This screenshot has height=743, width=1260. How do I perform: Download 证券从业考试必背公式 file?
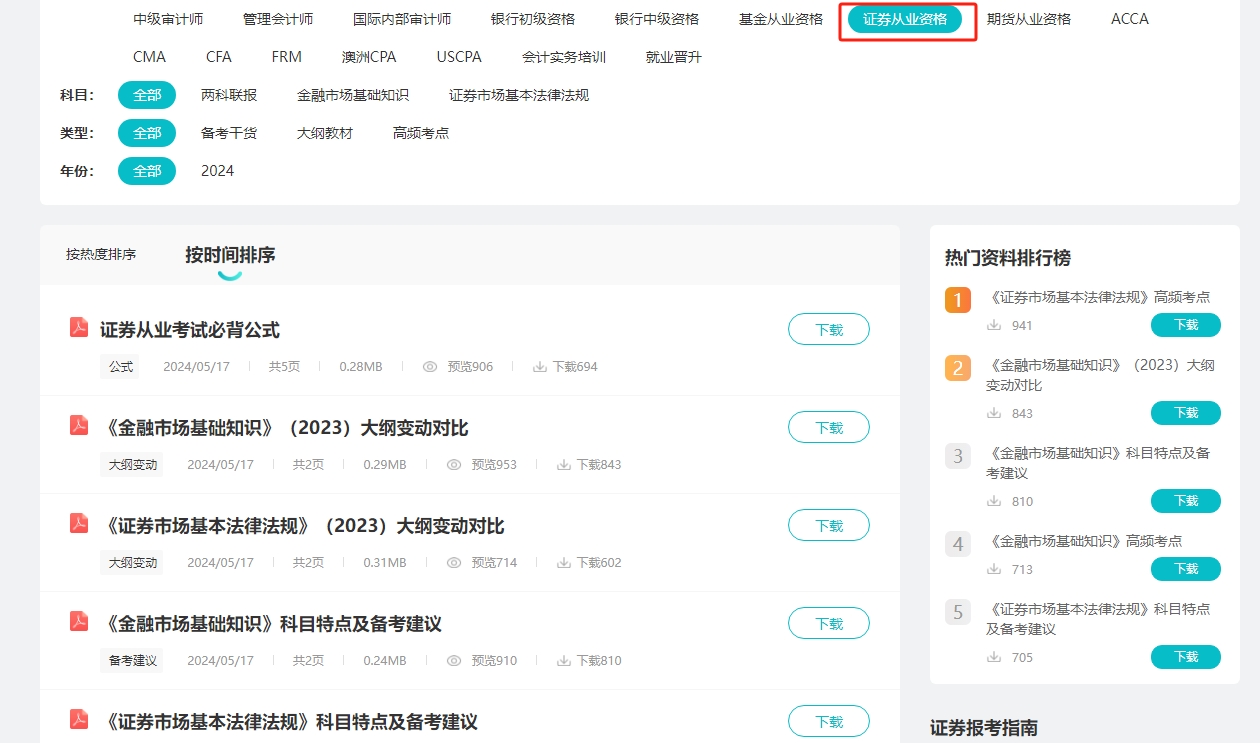tap(828, 329)
